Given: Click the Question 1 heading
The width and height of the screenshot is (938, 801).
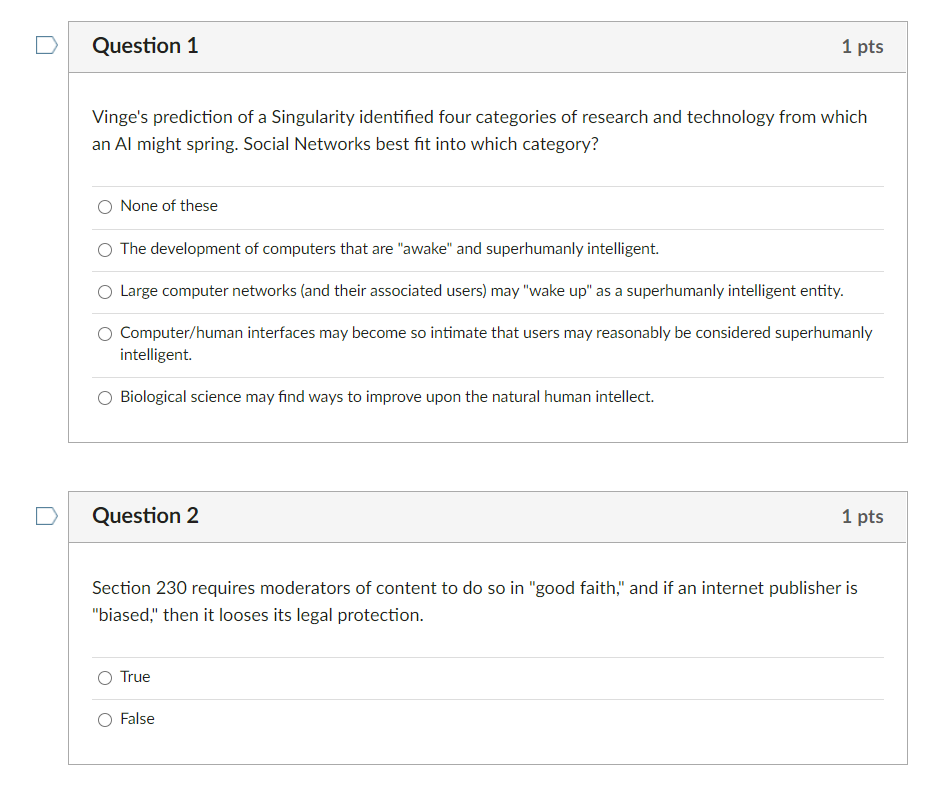Looking at the screenshot, I should 145,46.
